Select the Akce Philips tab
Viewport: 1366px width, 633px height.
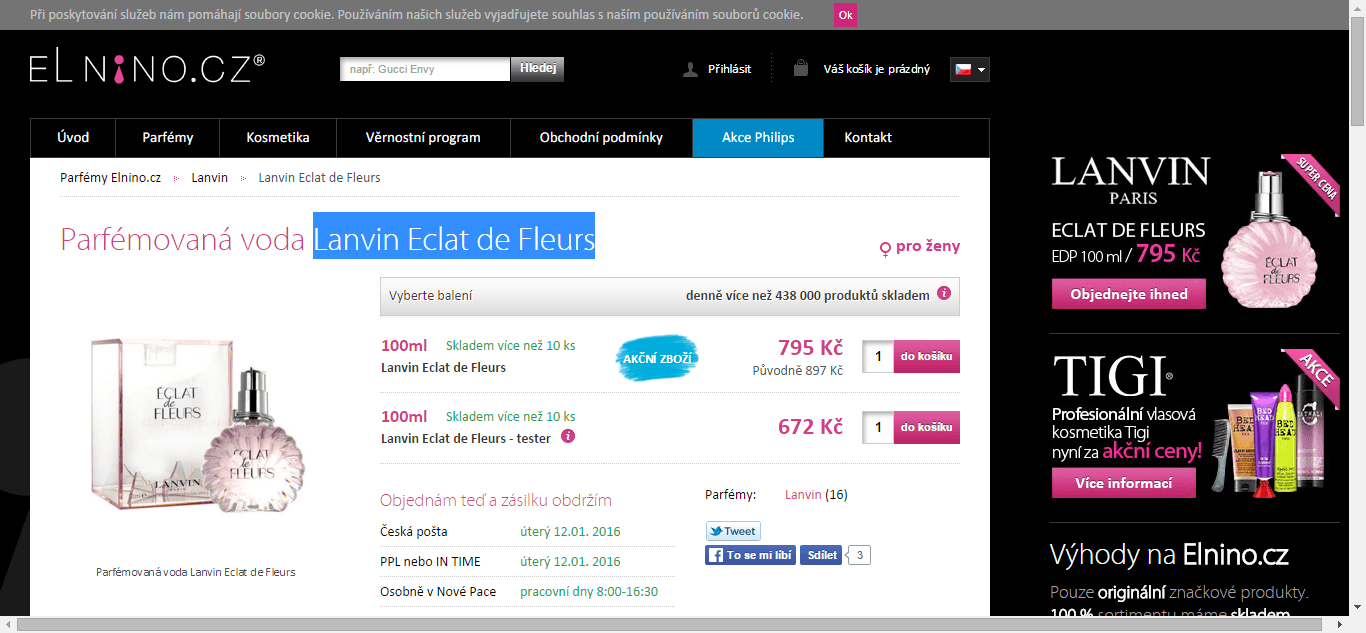coord(758,138)
